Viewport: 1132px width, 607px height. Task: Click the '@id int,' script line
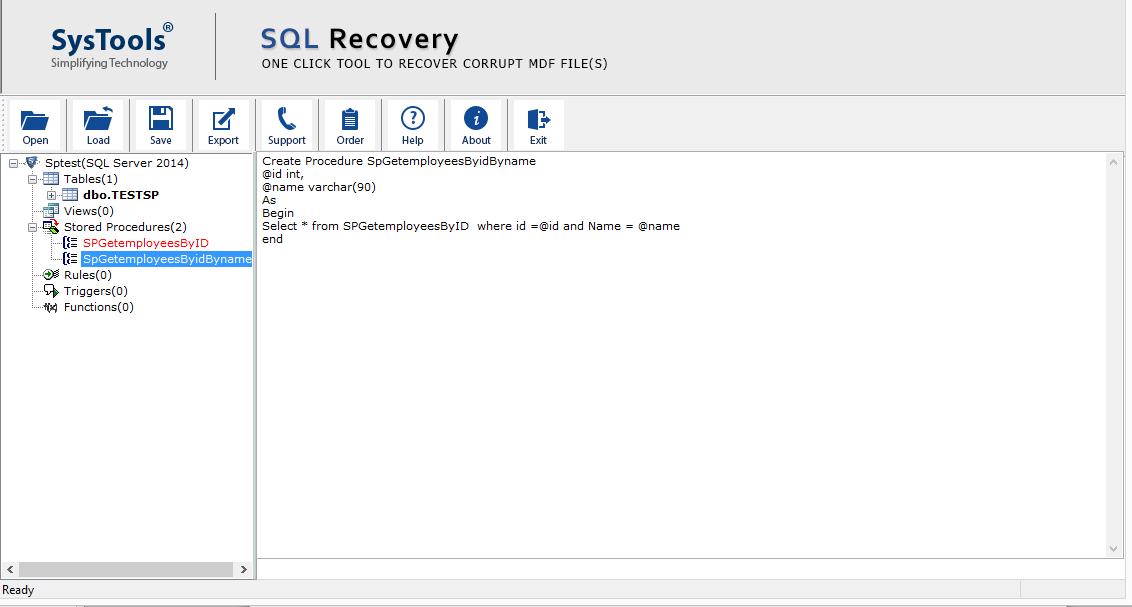[282, 174]
